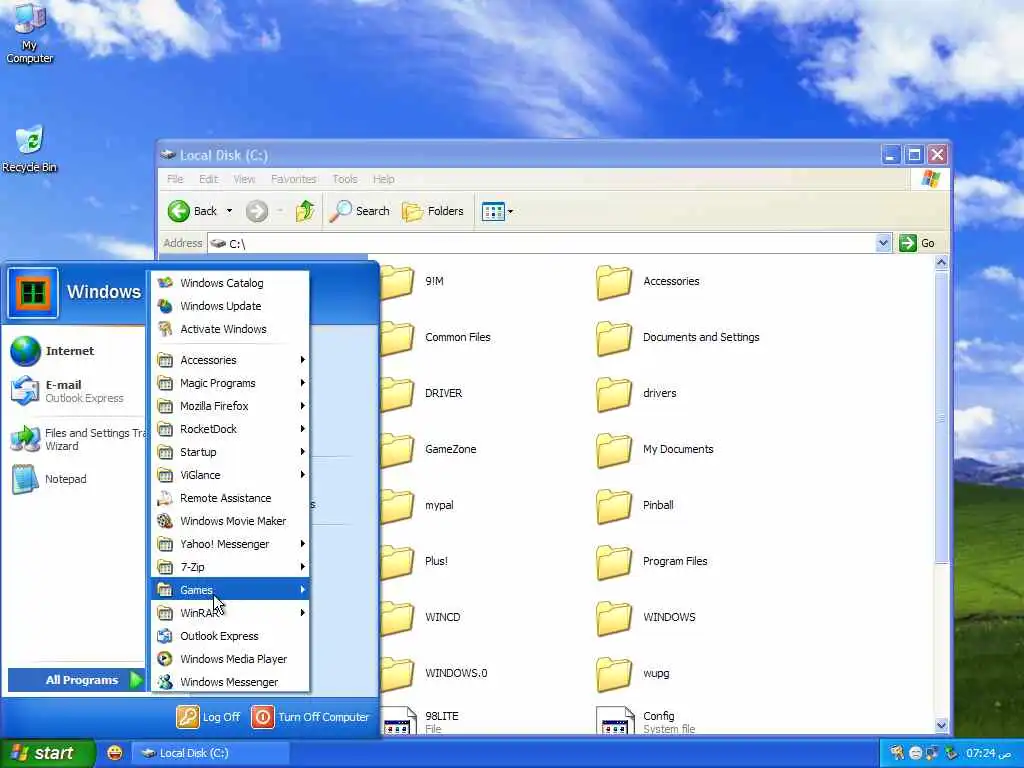Expand the Startup submenu
The image size is (1024, 768).
229,451
